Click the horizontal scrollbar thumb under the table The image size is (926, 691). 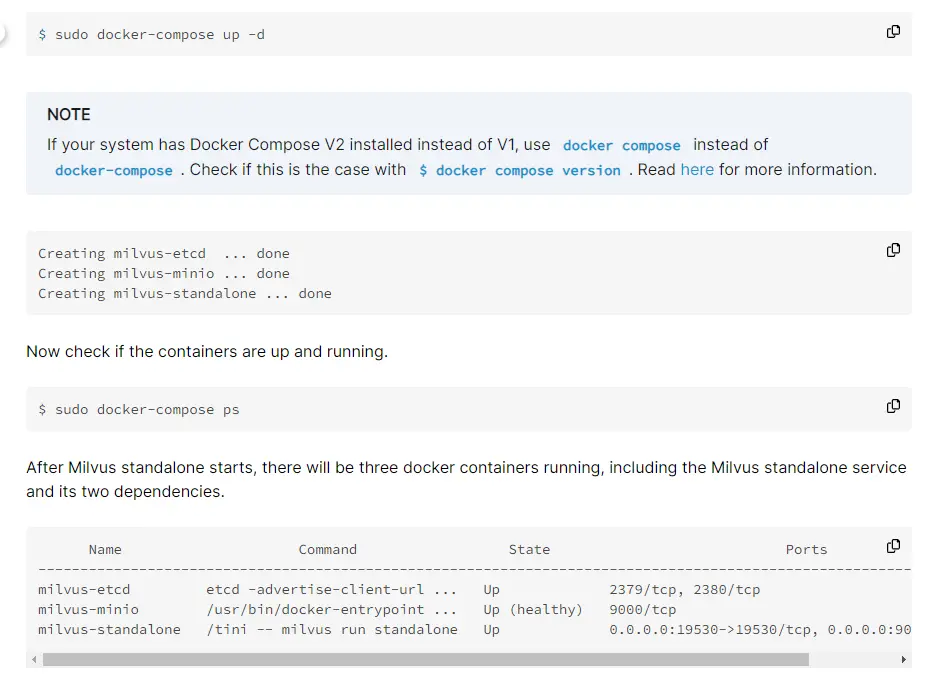click(x=426, y=659)
